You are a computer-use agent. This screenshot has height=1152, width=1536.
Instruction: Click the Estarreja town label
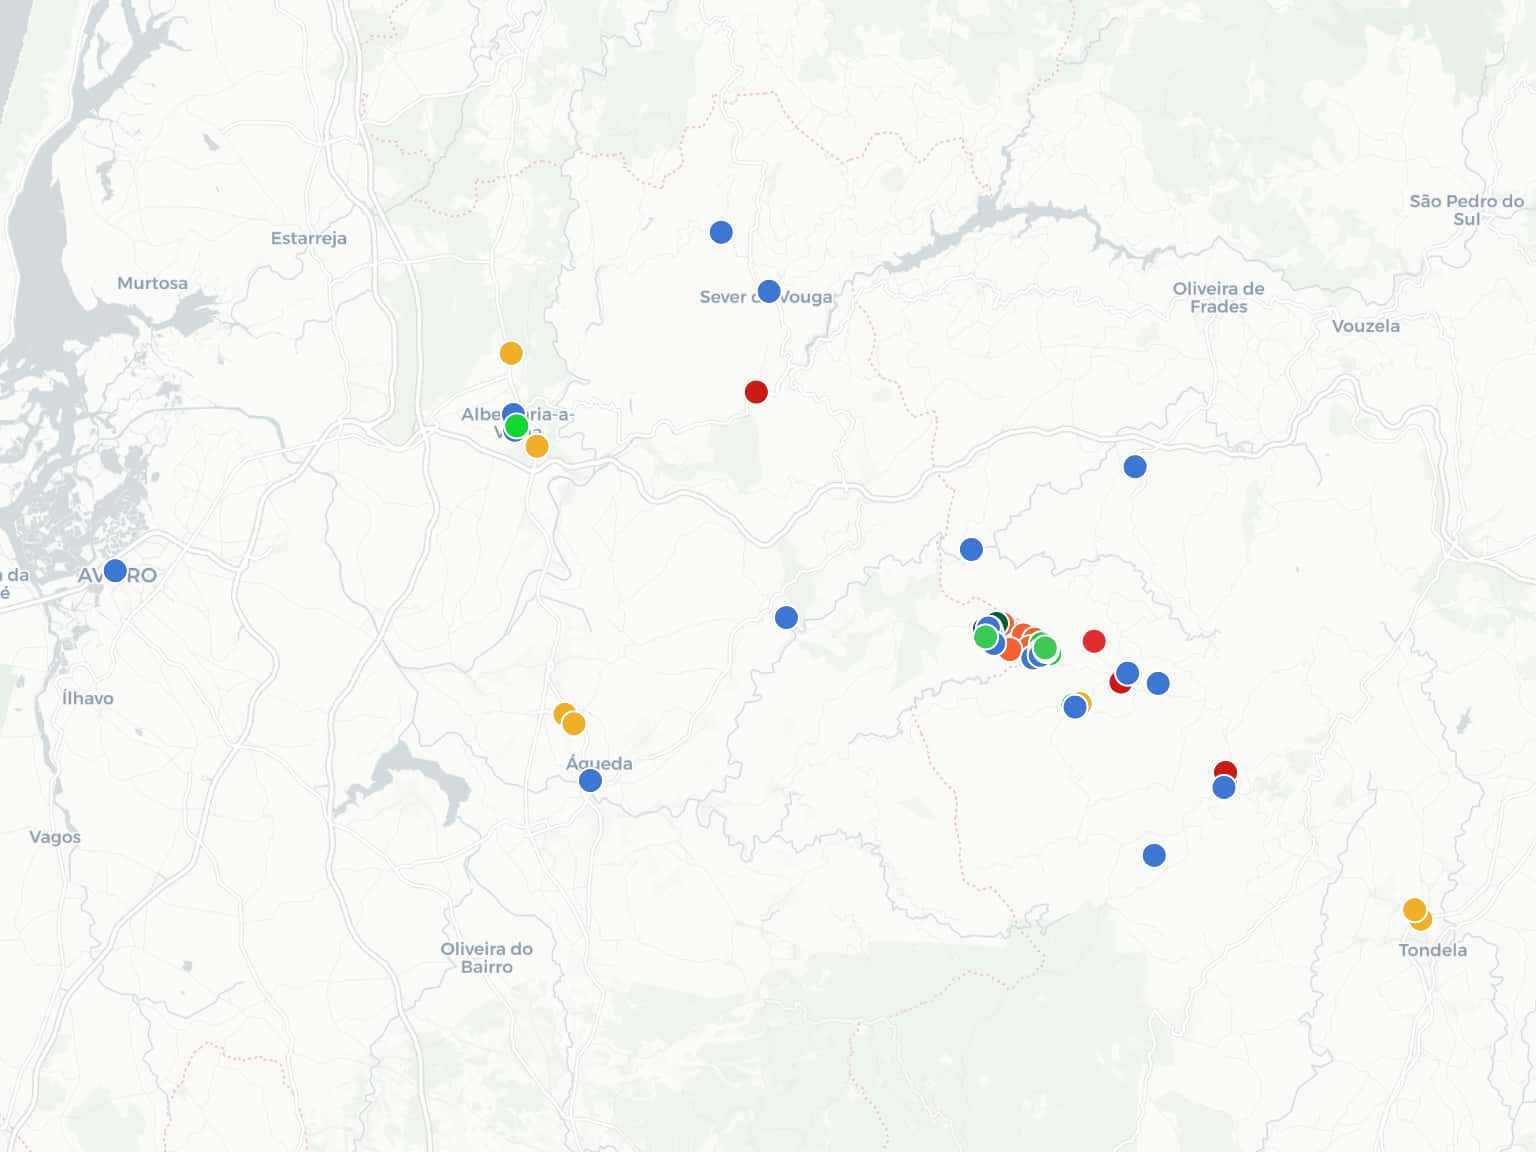[309, 238]
